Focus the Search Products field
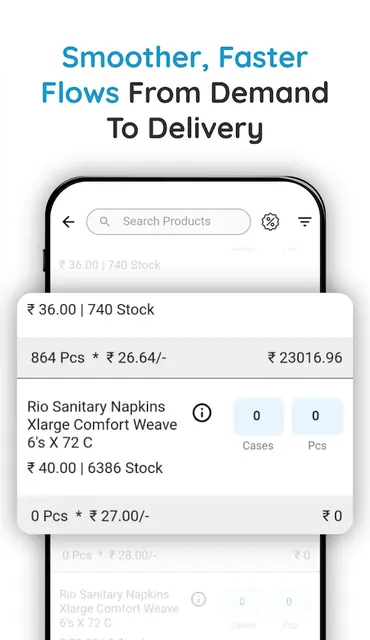370x640 pixels. click(168, 222)
